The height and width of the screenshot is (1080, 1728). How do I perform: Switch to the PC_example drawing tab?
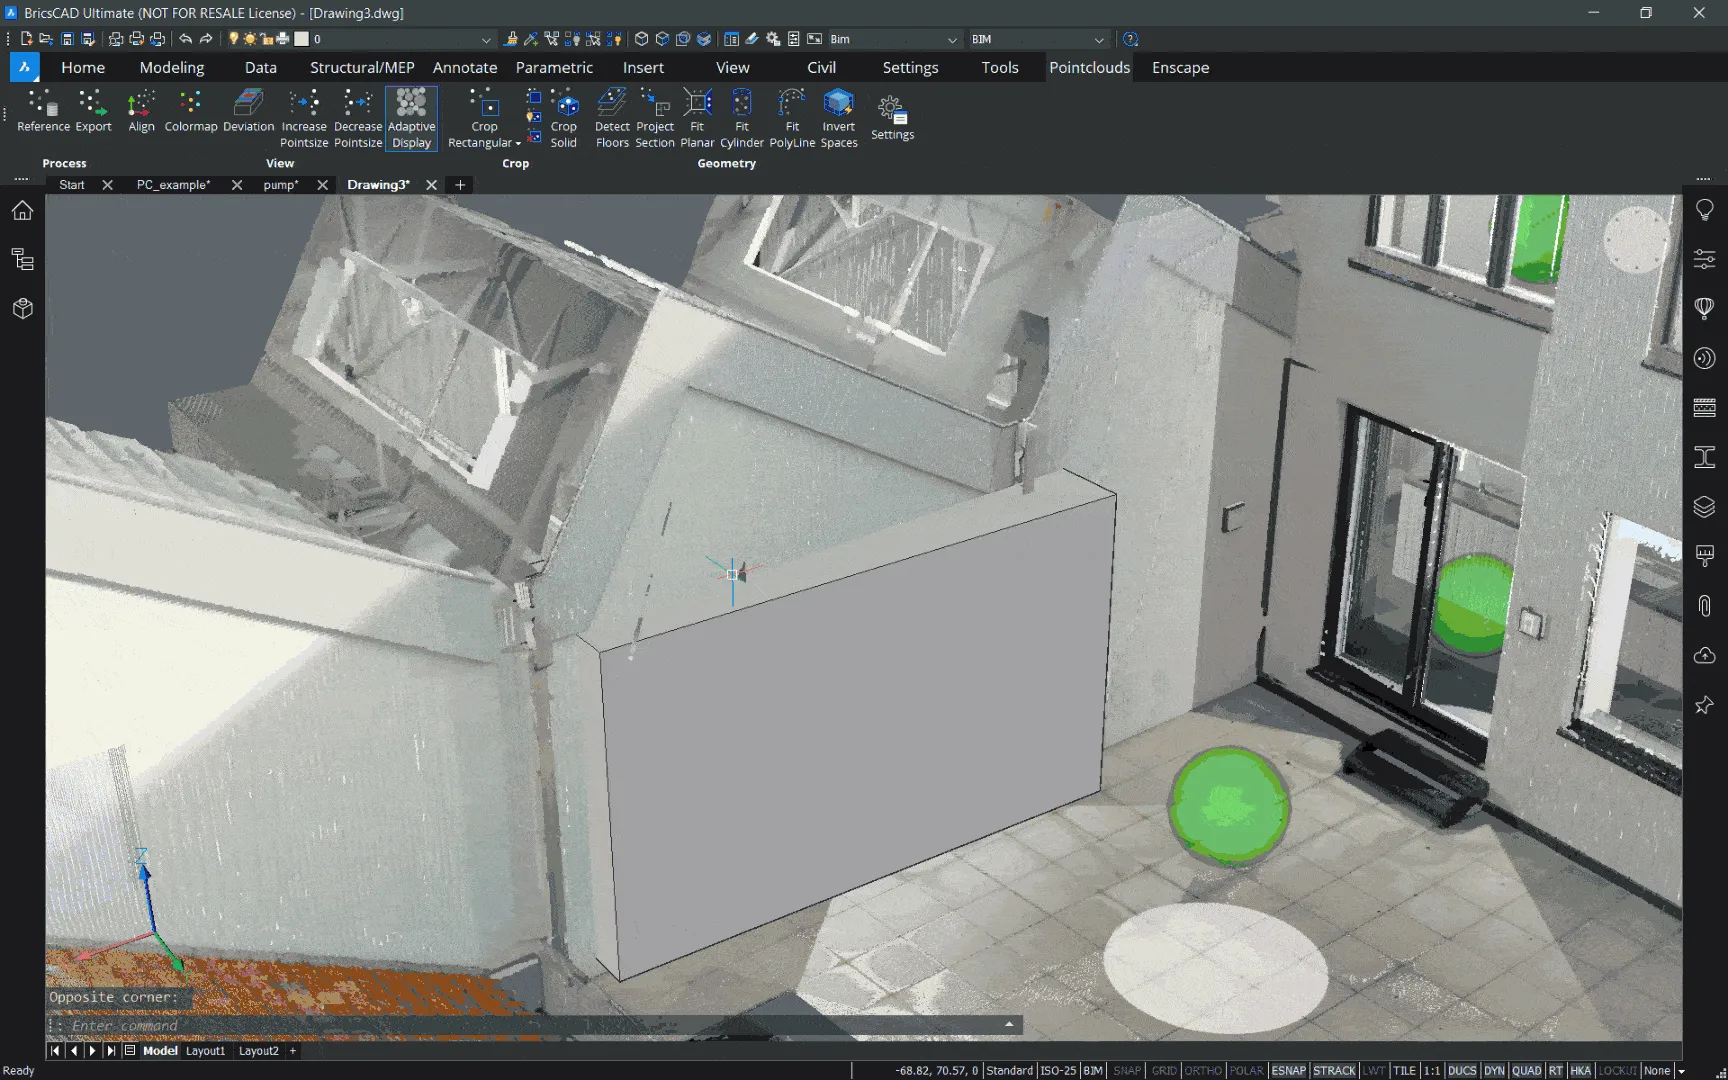(x=173, y=185)
